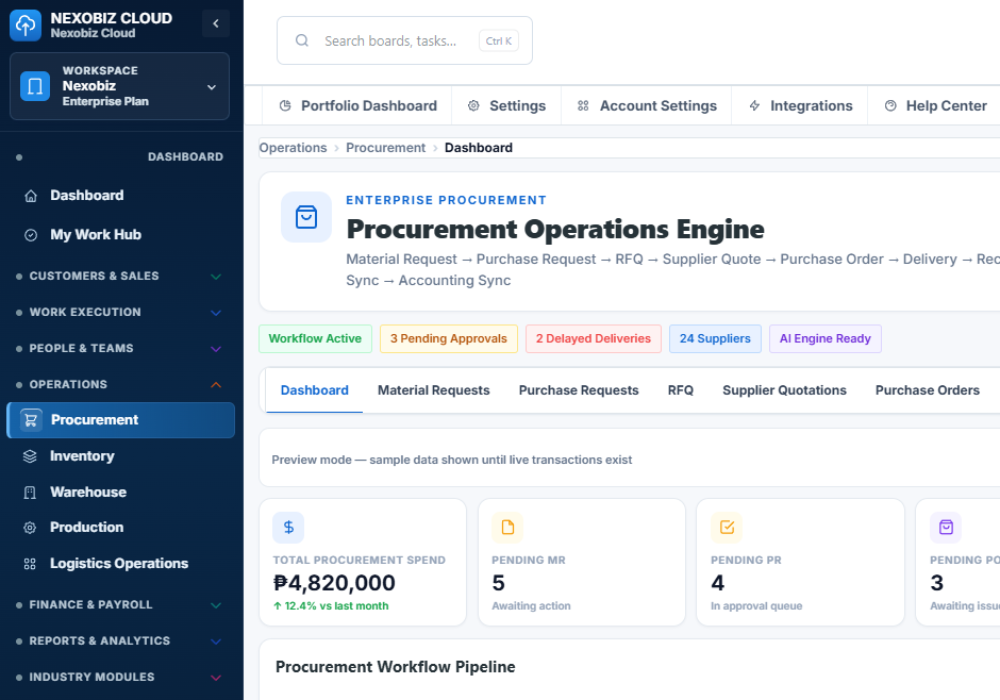Click the Ctrl K shortcut badge
The width and height of the screenshot is (1000, 700).
(x=499, y=41)
